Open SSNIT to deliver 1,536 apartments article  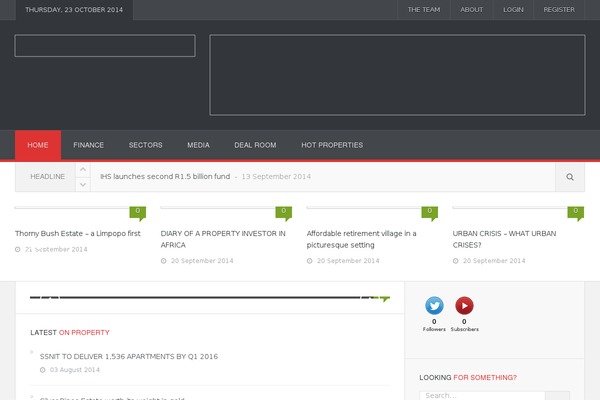(x=129, y=356)
